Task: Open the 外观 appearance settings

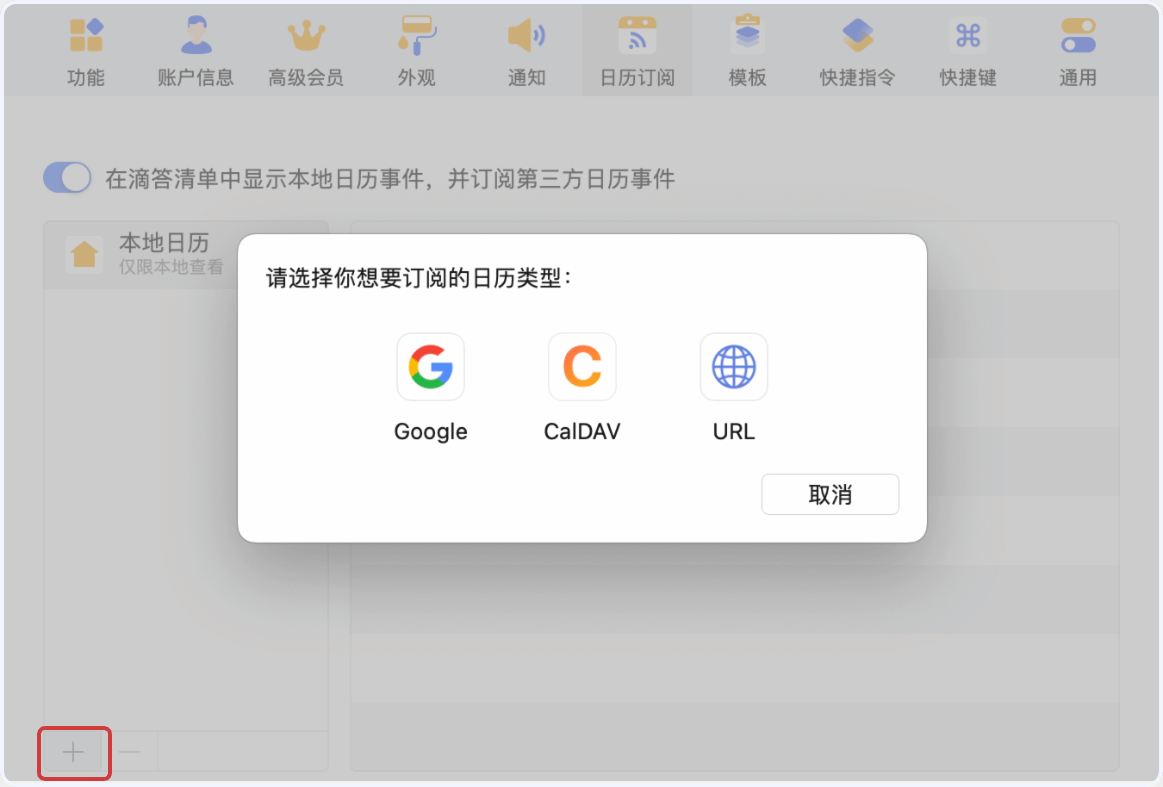Action: coord(416,50)
